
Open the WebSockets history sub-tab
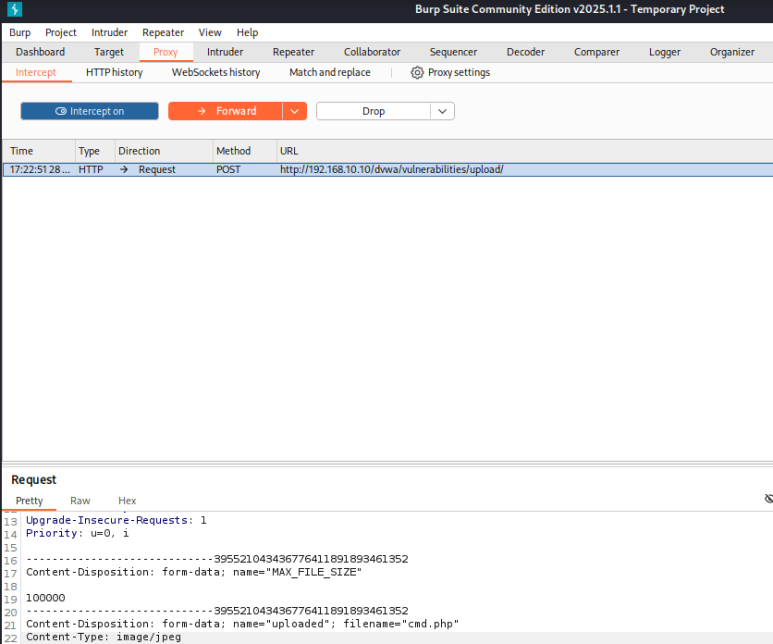coord(216,72)
